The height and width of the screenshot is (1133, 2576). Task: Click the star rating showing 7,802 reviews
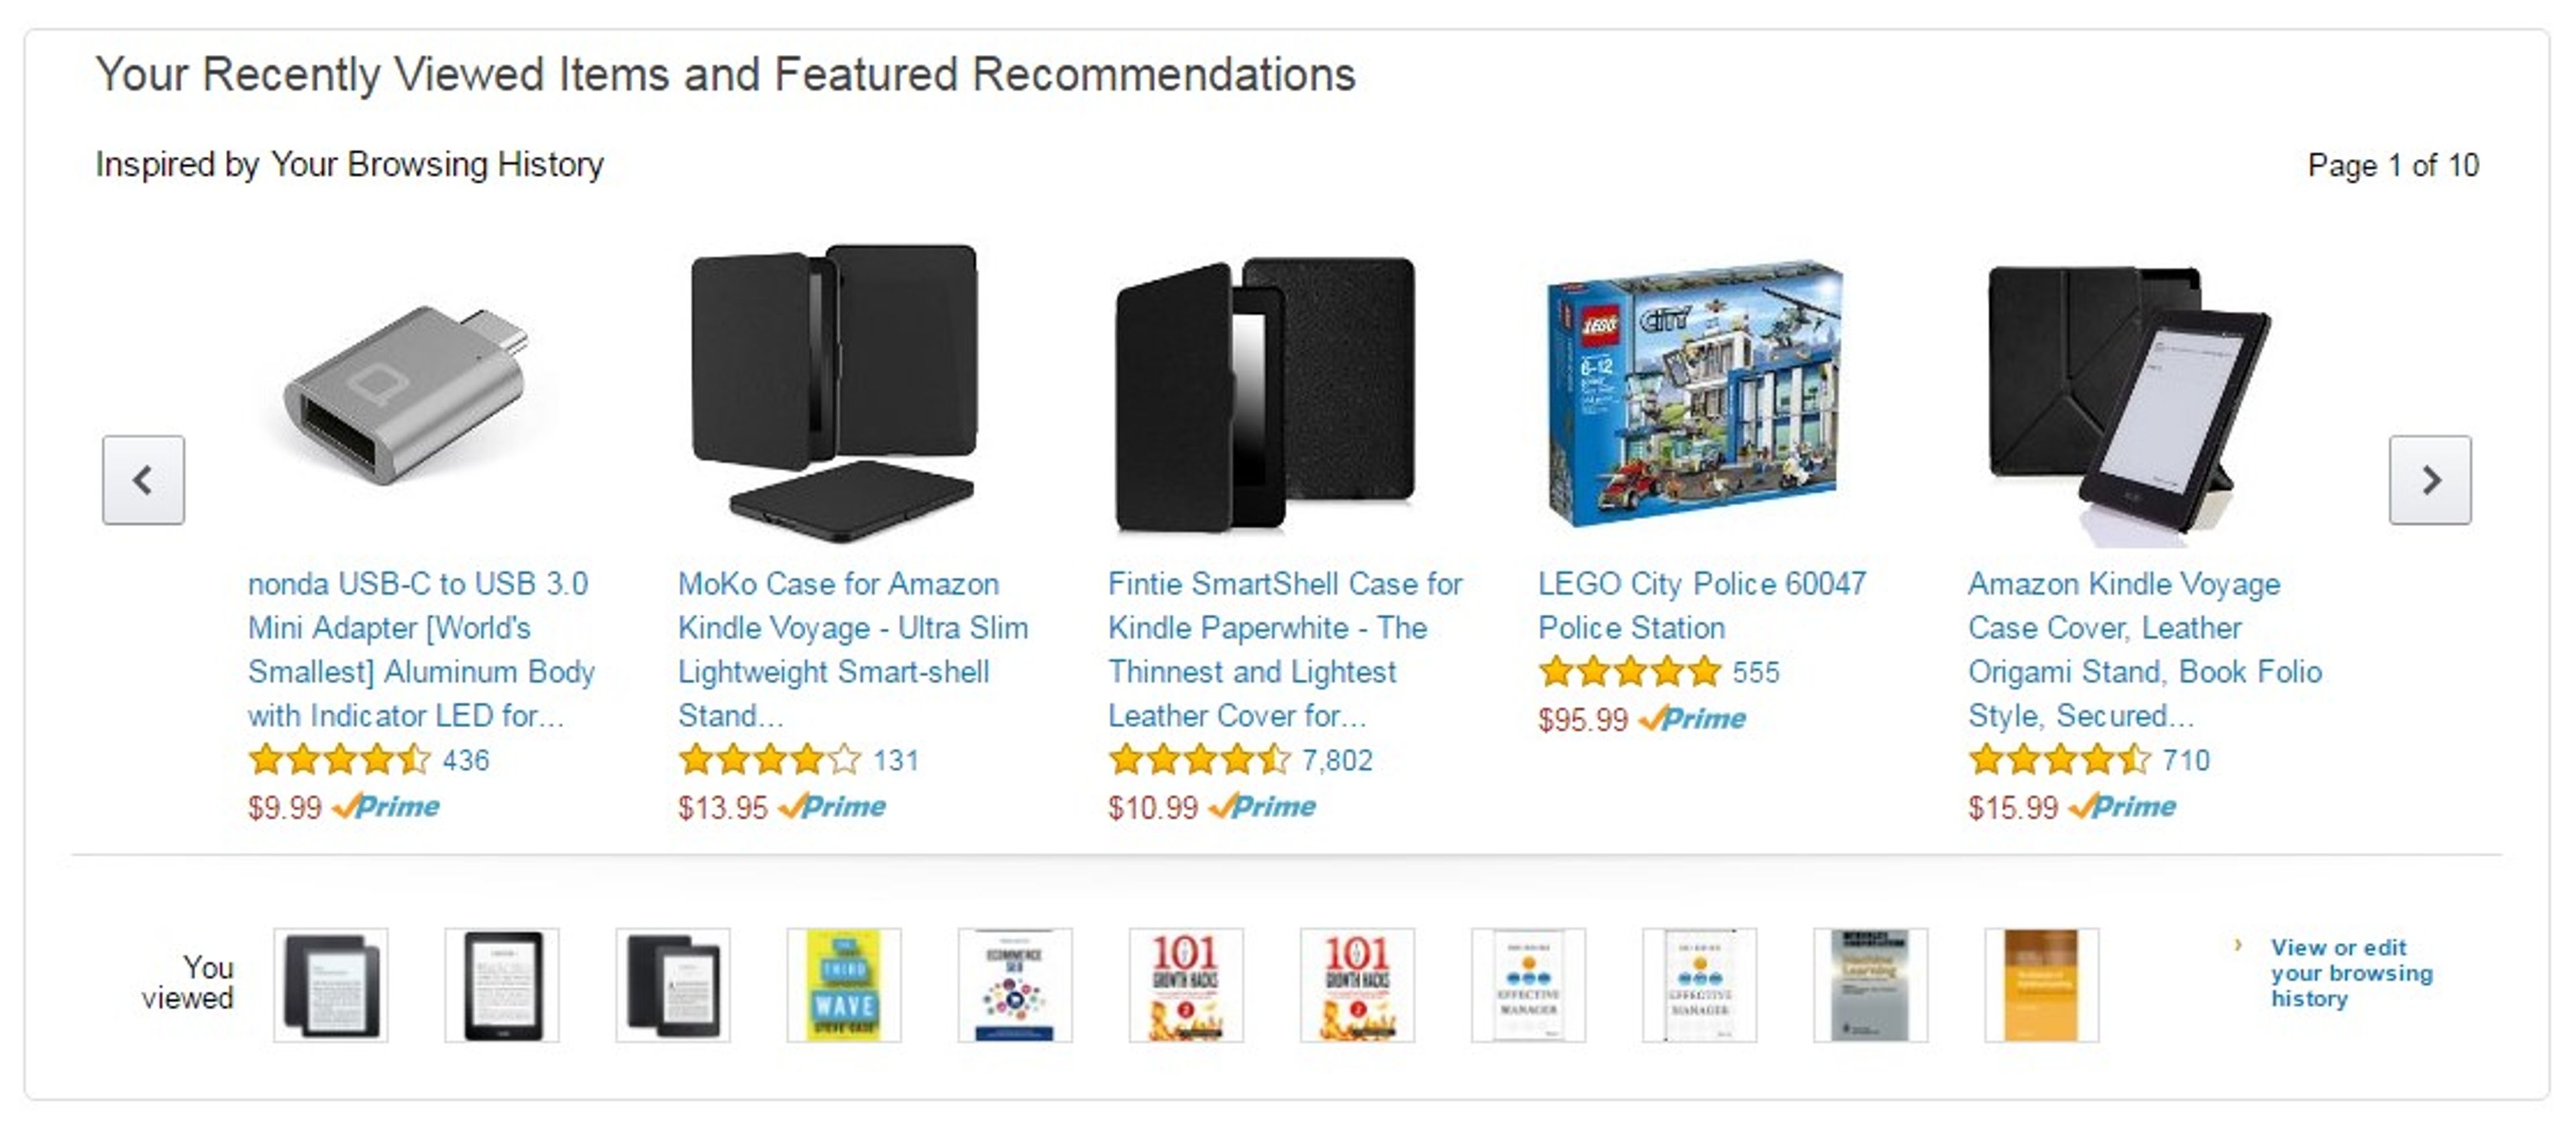1195,761
